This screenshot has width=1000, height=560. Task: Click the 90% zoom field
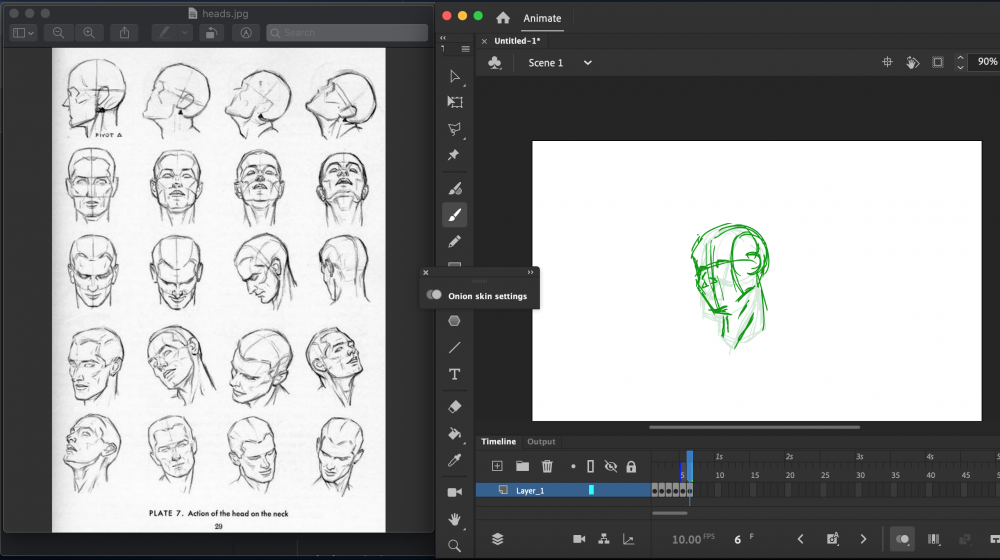986,62
